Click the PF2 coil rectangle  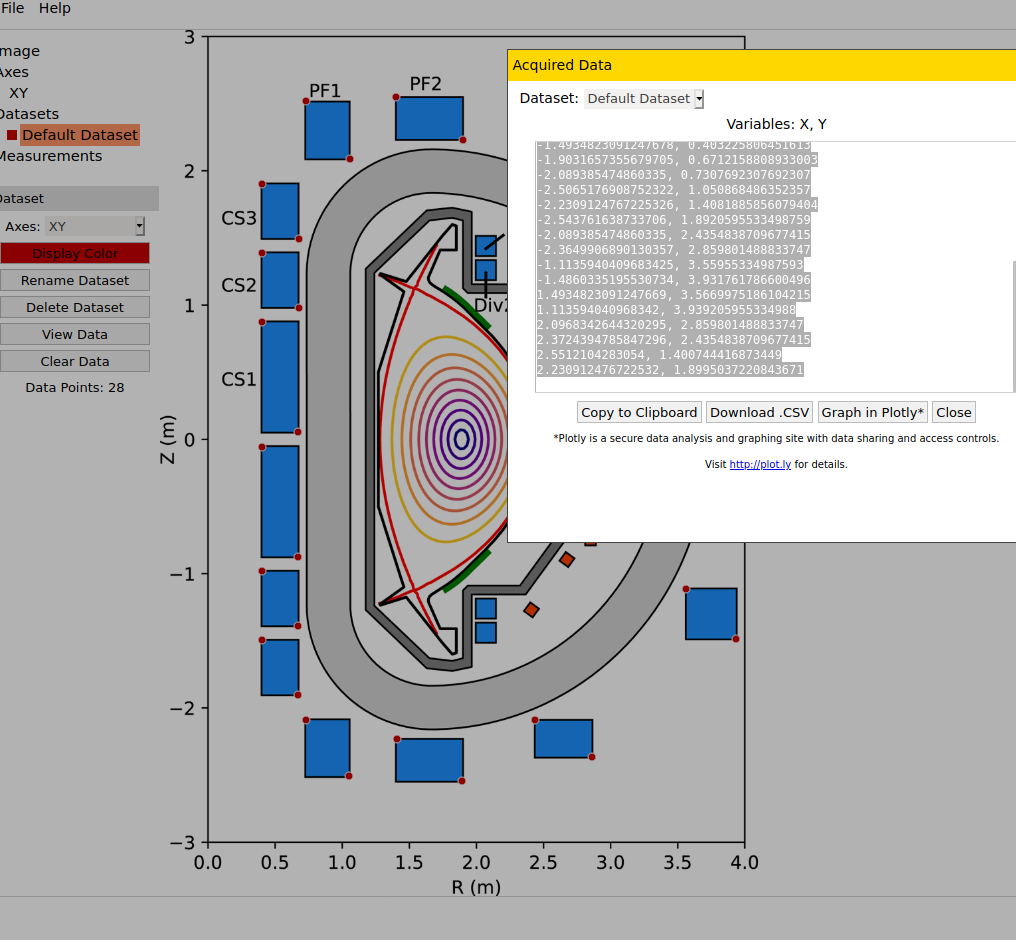(429, 118)
